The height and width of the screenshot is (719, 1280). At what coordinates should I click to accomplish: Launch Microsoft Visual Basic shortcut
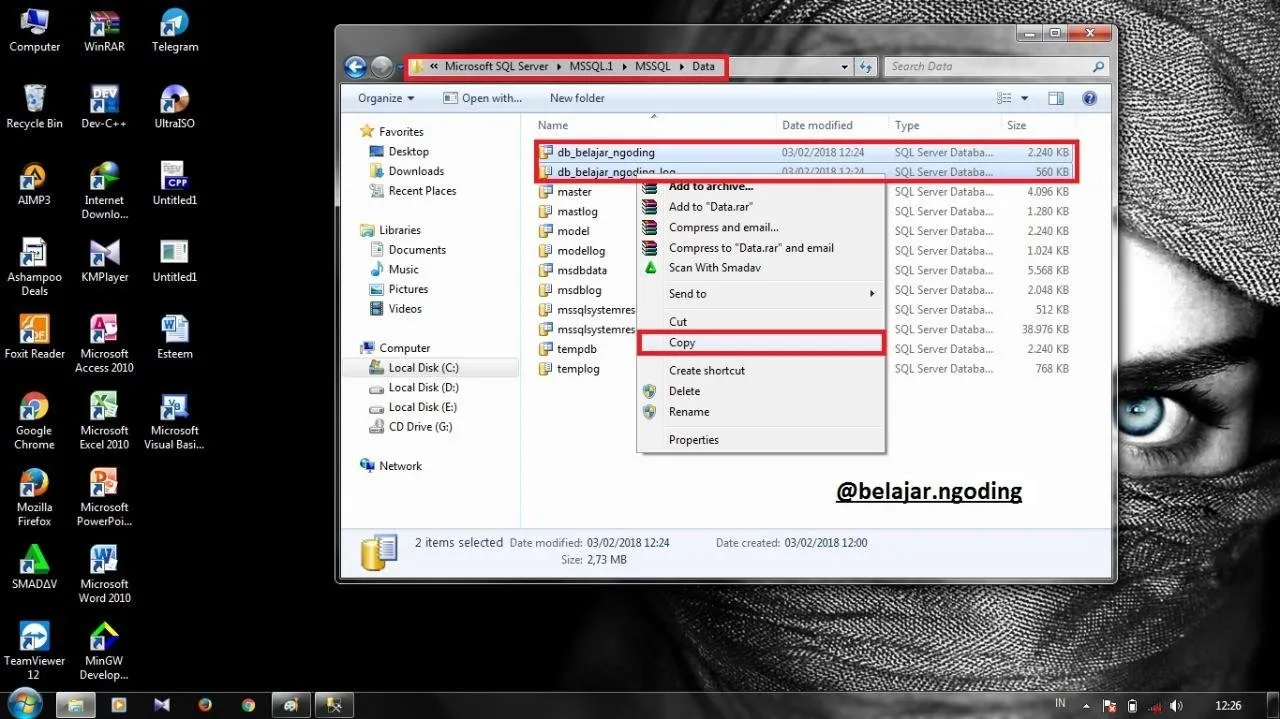(175, 421)
